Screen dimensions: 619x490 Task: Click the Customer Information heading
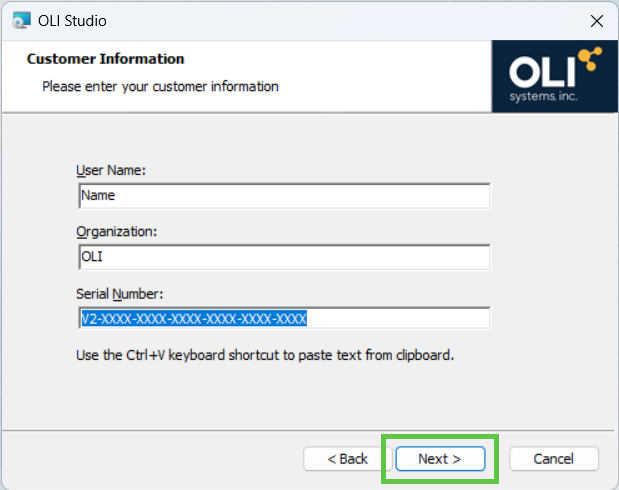(x=105, y=59)
